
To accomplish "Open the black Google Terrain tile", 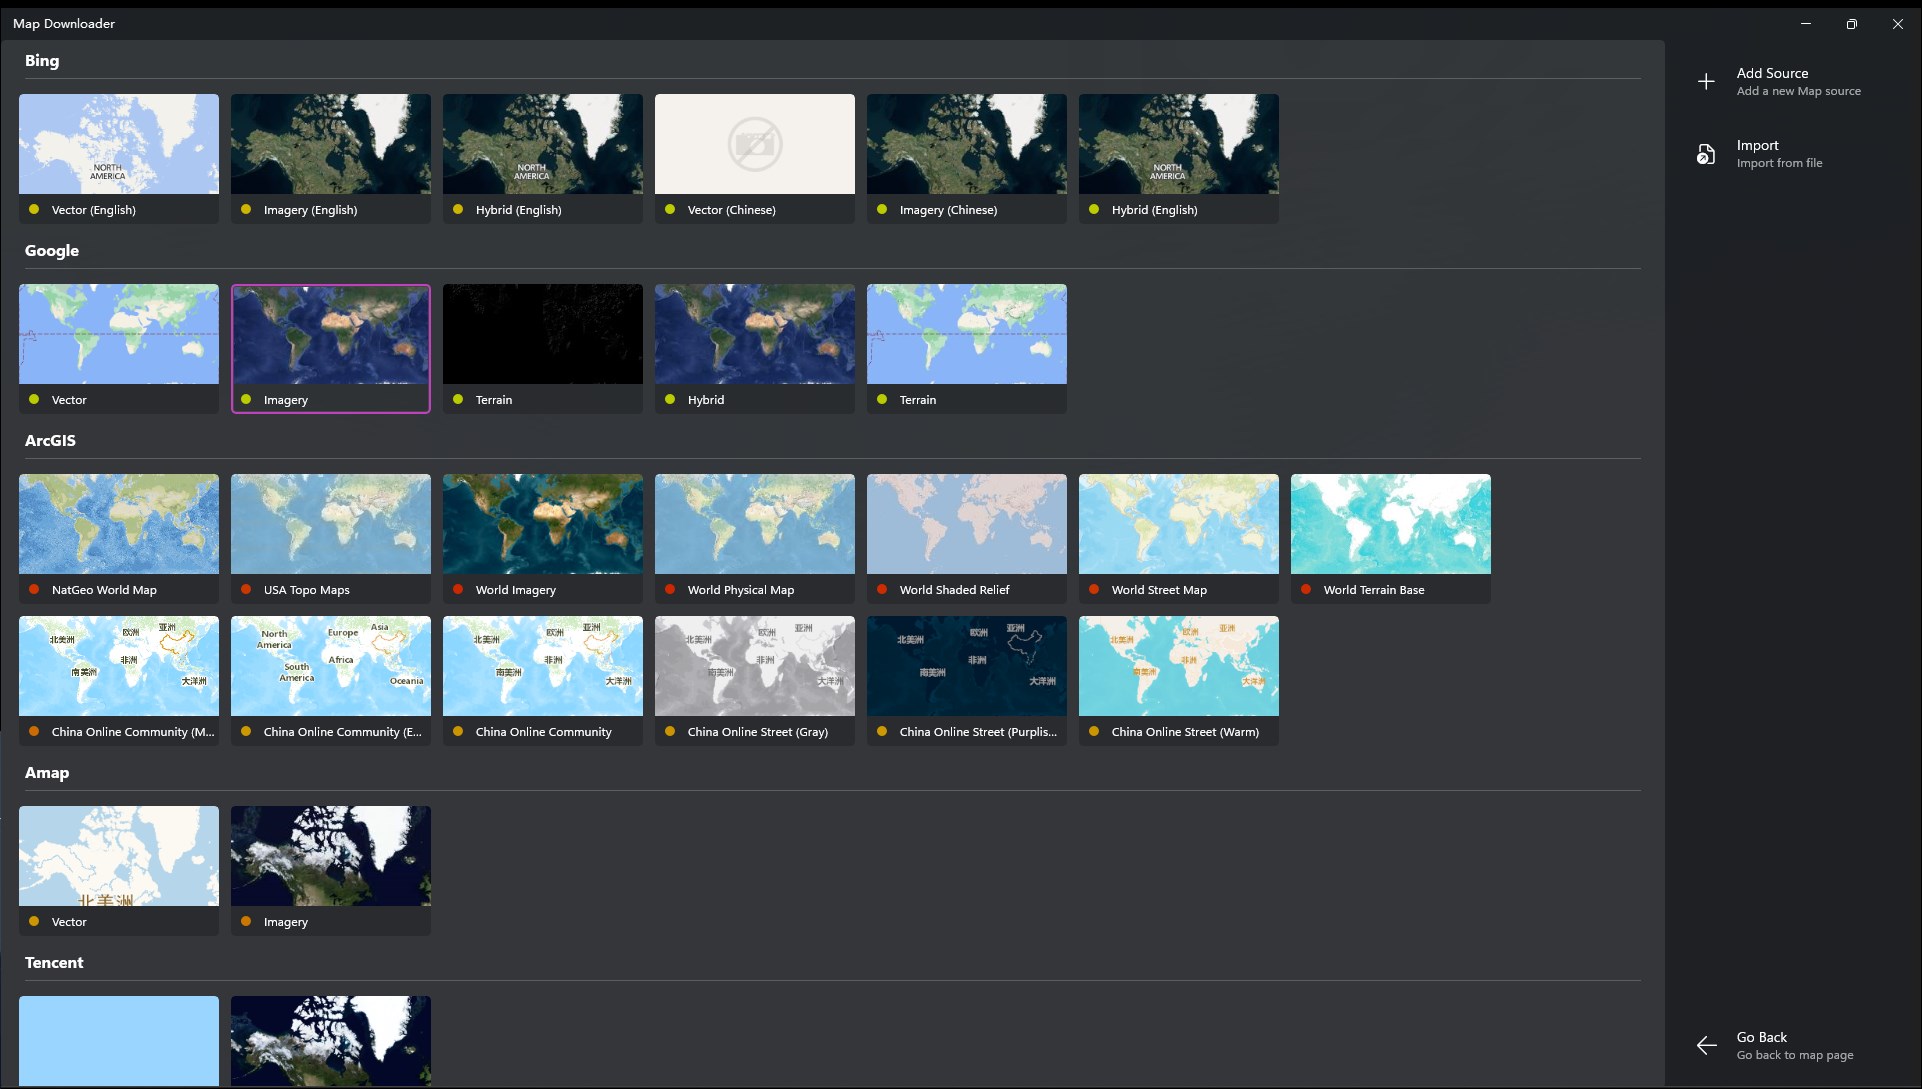I will pos(542,334).
